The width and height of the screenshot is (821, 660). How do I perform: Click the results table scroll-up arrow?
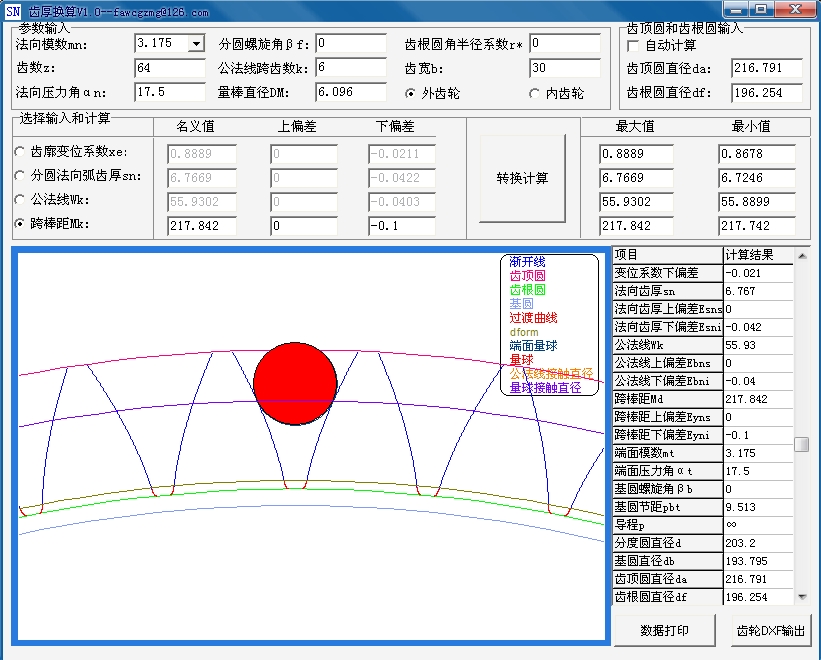click(x=802, y=255)
